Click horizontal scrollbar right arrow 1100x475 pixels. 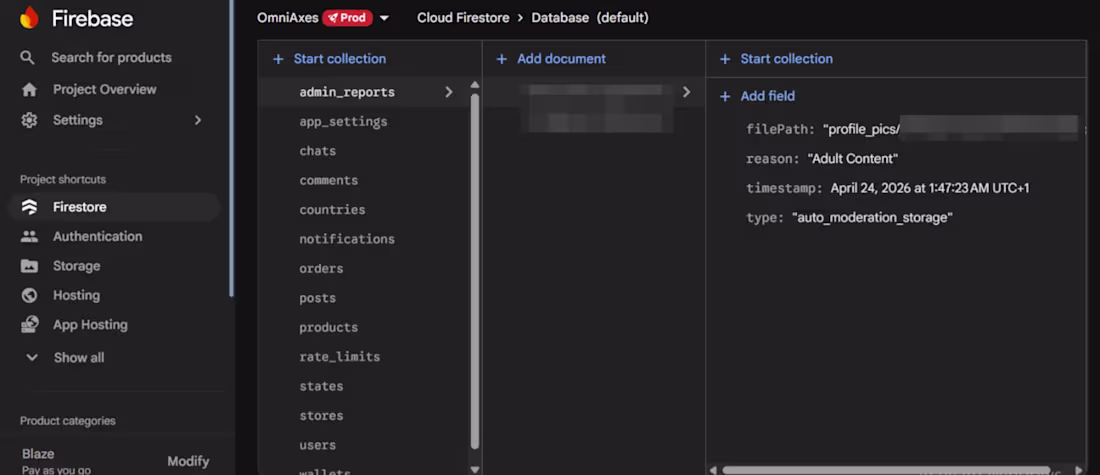pyautogui.click(x=1079, y=470)
